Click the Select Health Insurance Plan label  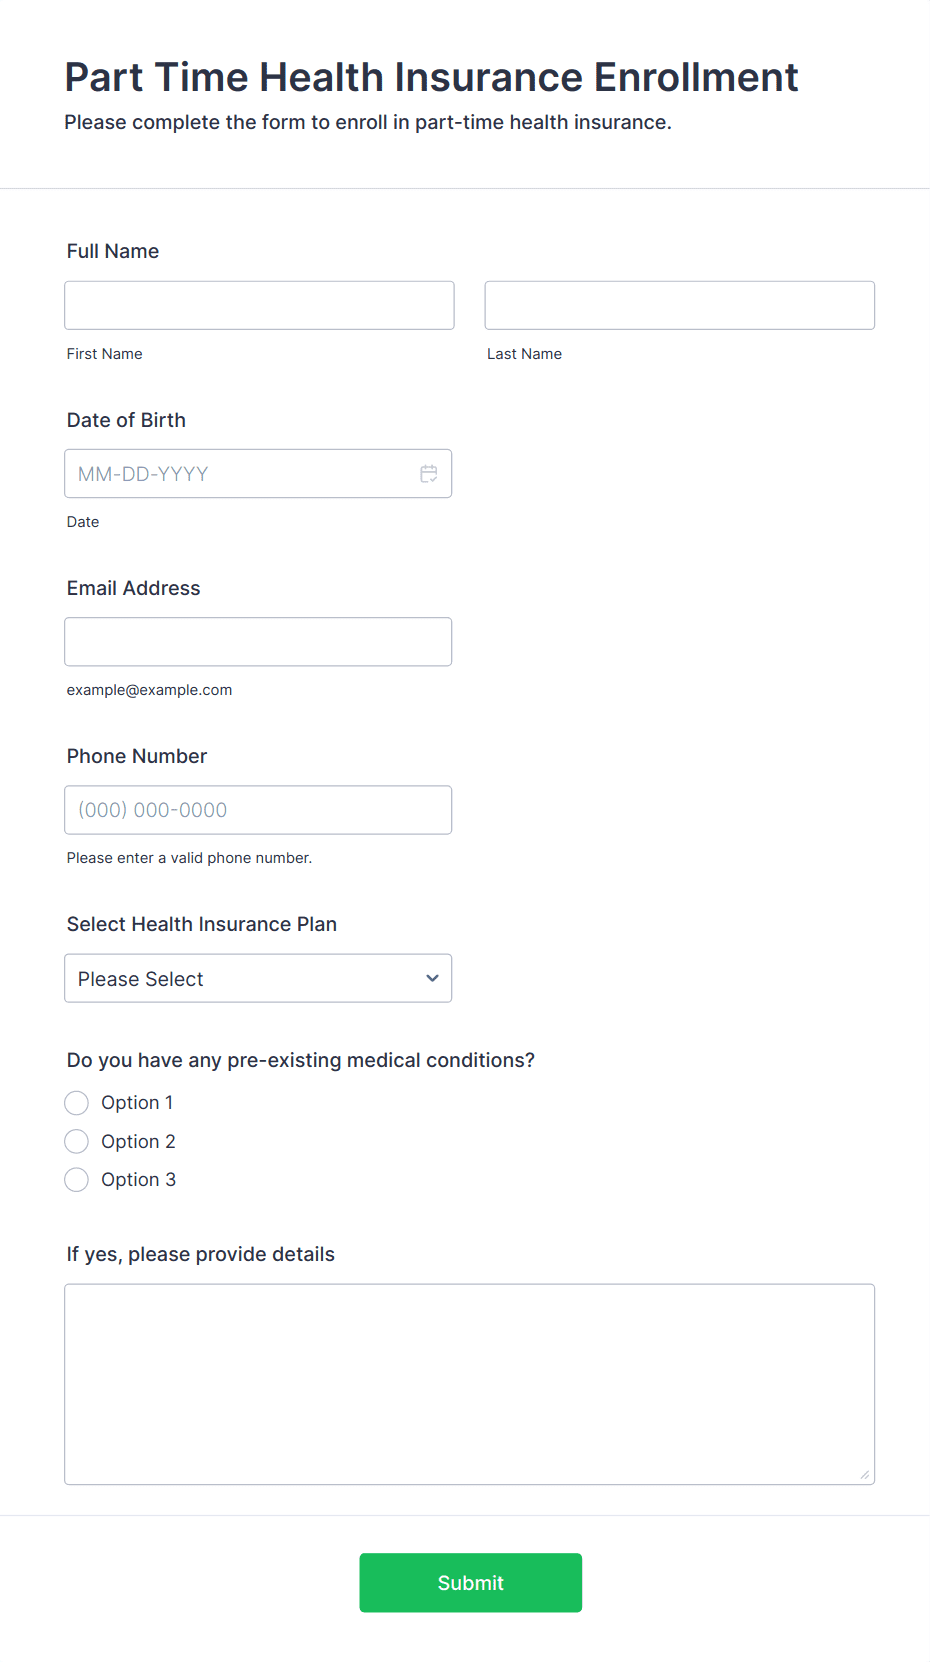[x=202, y=924]
